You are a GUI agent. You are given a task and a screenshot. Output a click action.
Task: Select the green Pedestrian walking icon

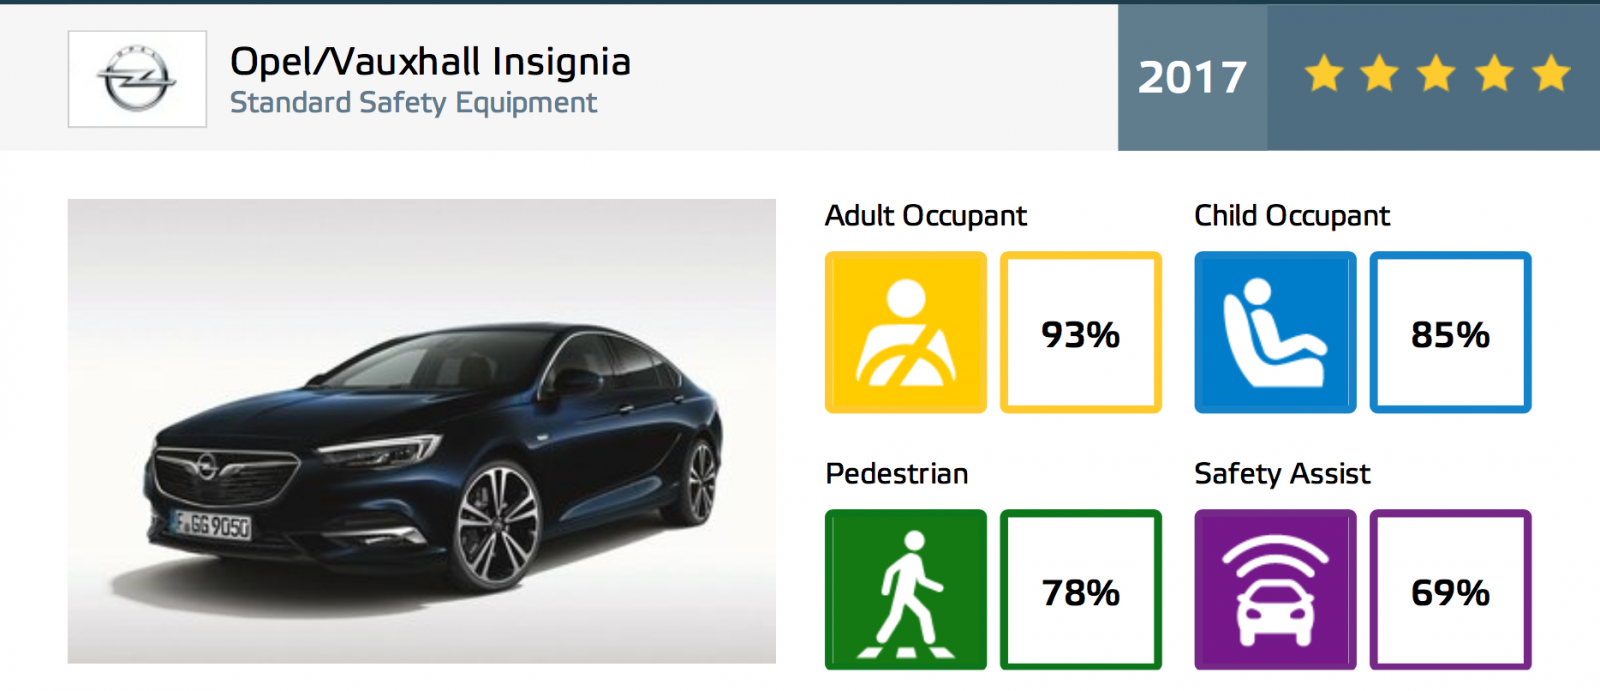click(906, 590)
